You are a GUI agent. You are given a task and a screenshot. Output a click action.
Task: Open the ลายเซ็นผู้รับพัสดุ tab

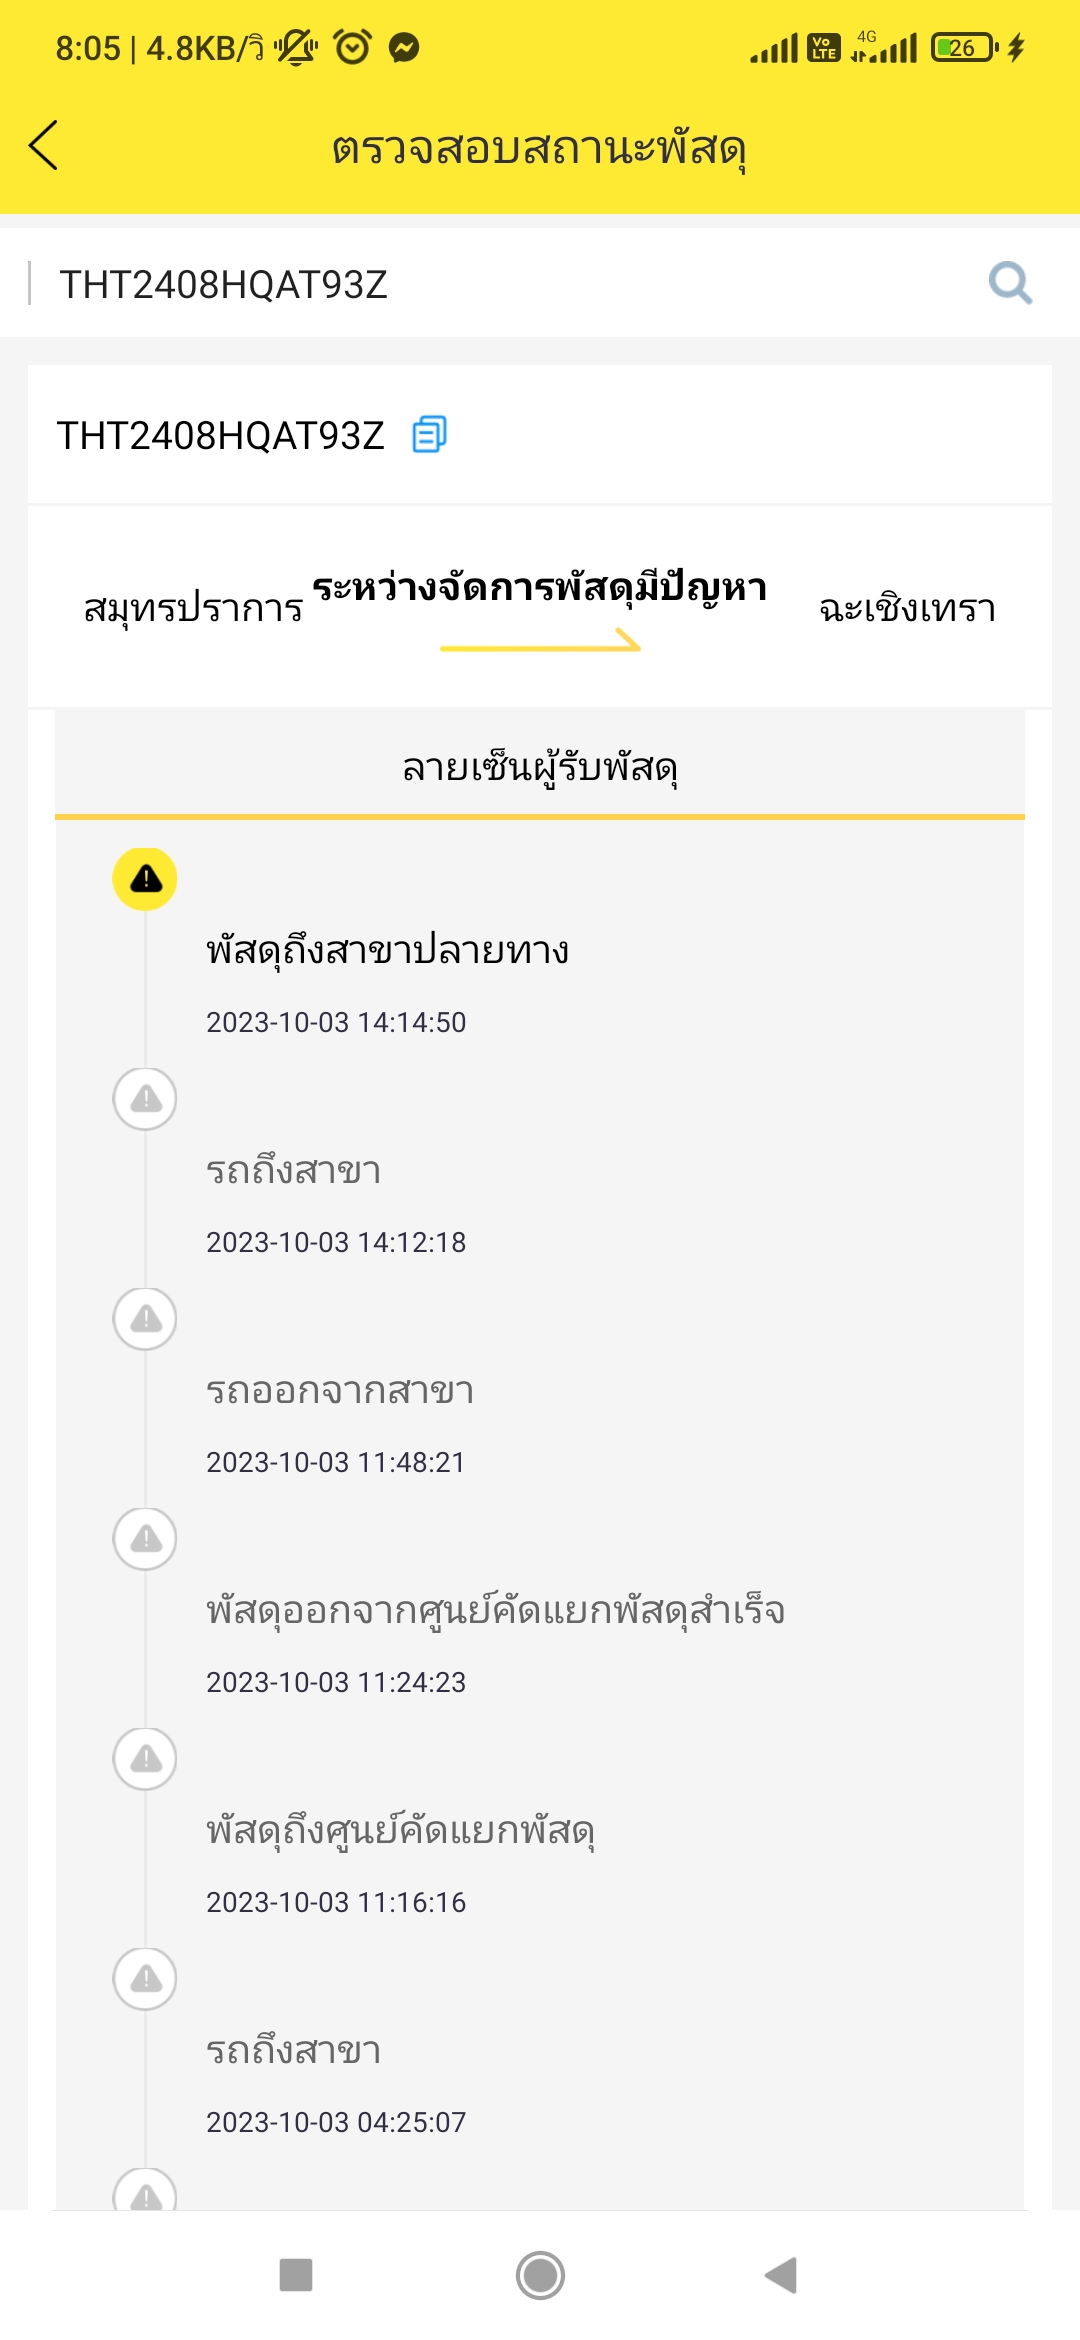[540, 768]
